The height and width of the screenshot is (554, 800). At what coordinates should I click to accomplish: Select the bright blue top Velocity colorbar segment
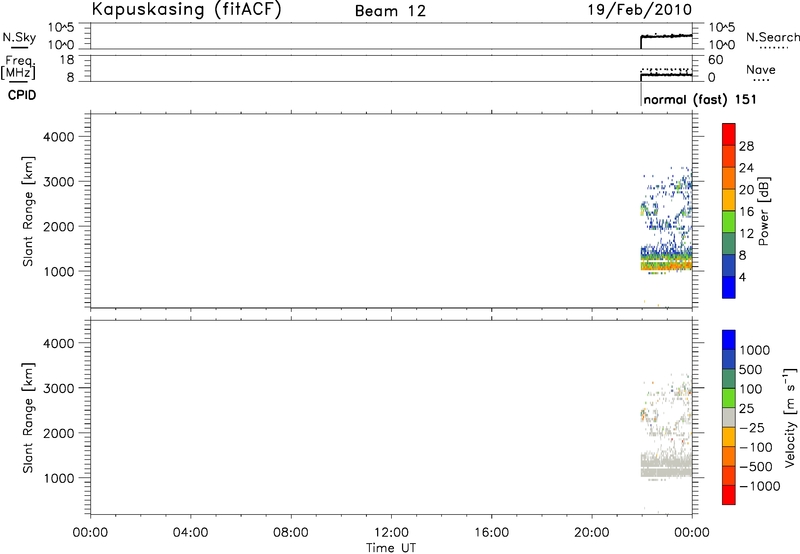pyautogui.click(x=729, y=340)
